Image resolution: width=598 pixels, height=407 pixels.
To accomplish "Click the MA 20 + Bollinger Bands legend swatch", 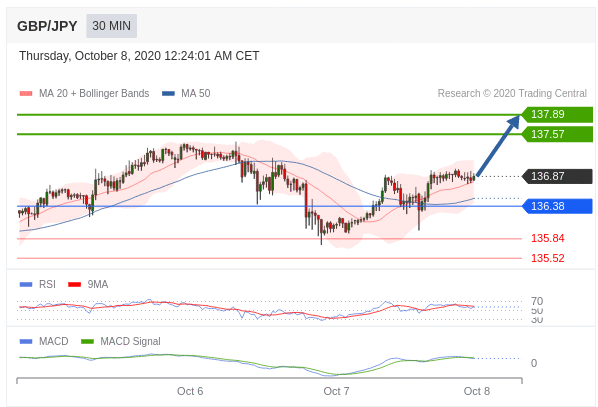I will [26, 93].
